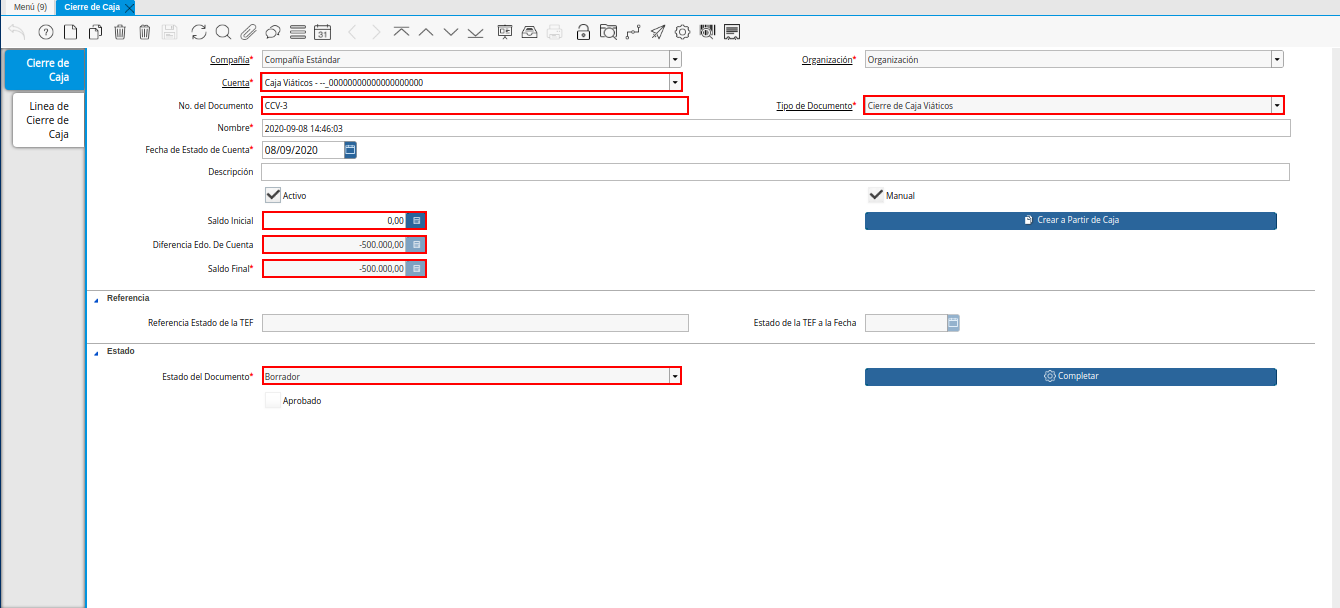Copy the current record with duplicate pages icon
Viewport: 1340px width, 608px height.
(95, 32)
